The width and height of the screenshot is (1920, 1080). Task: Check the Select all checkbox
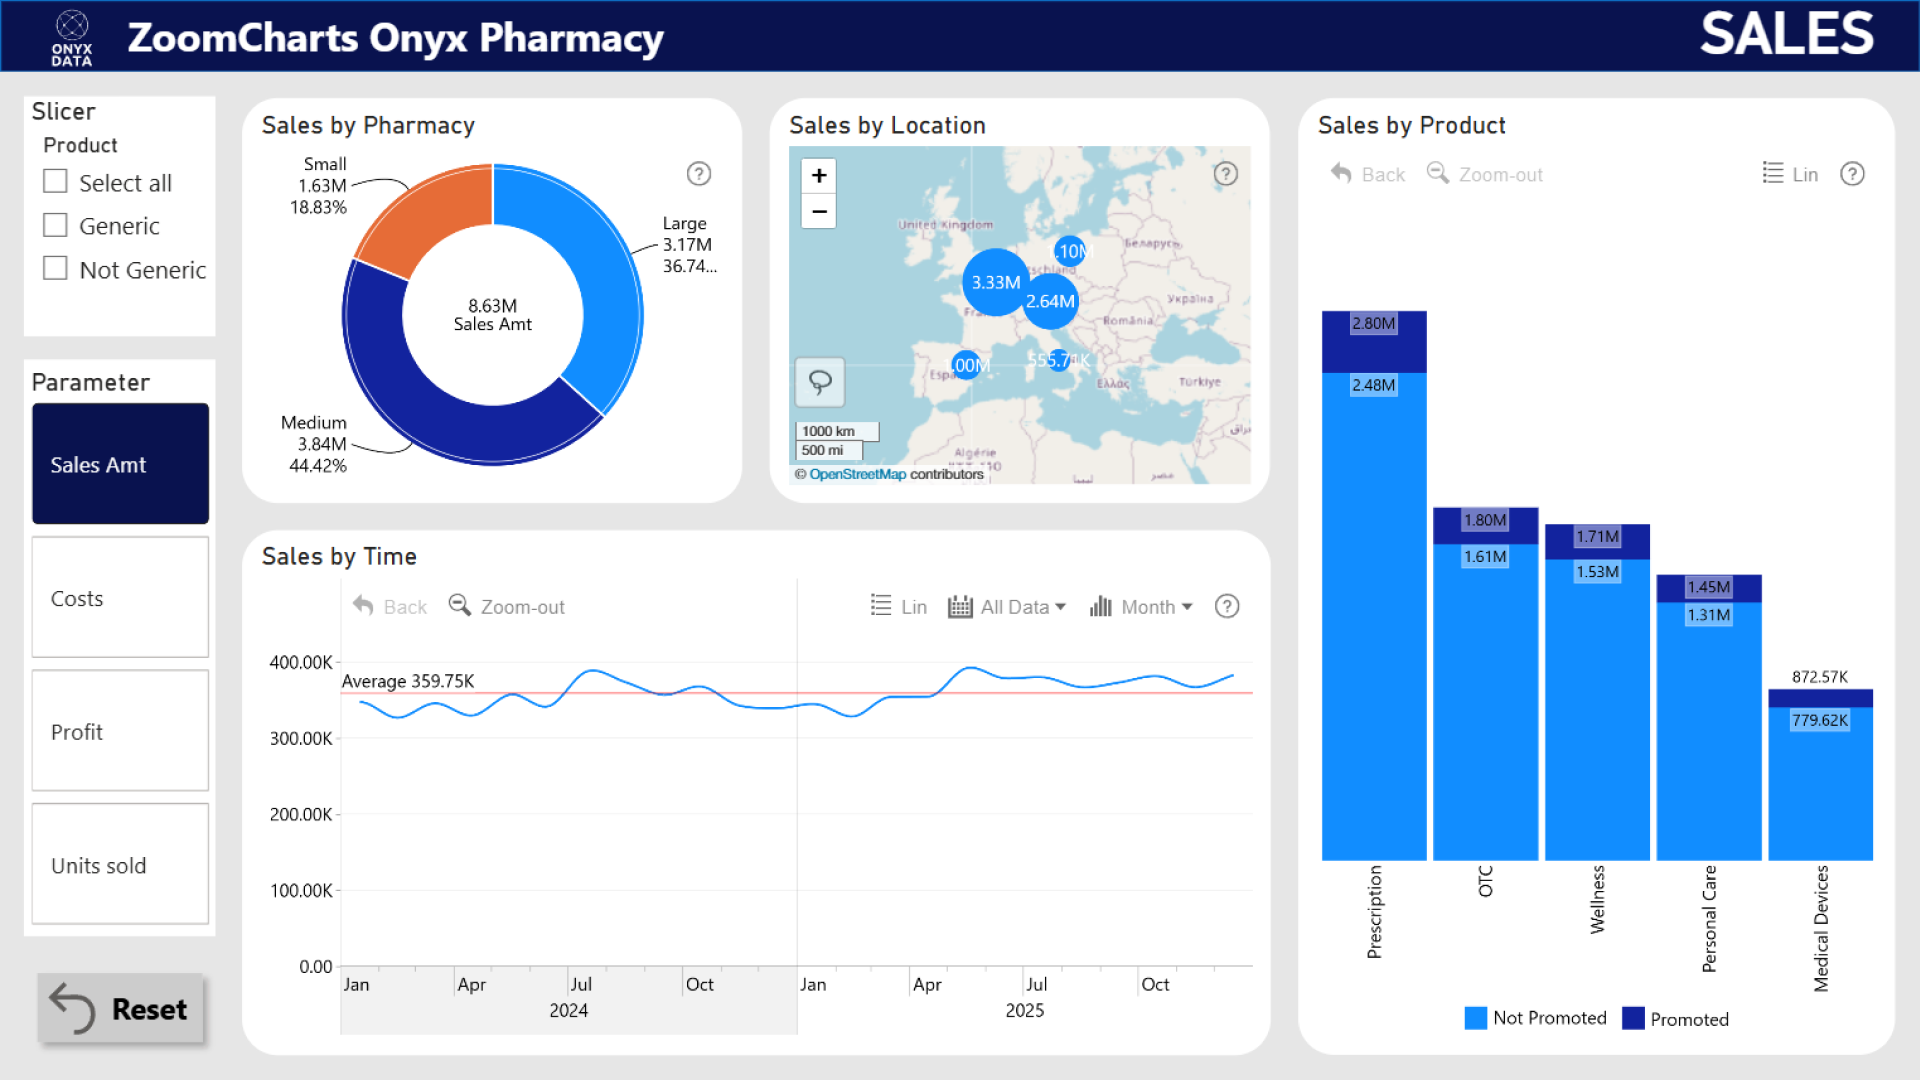coord(56,182)
